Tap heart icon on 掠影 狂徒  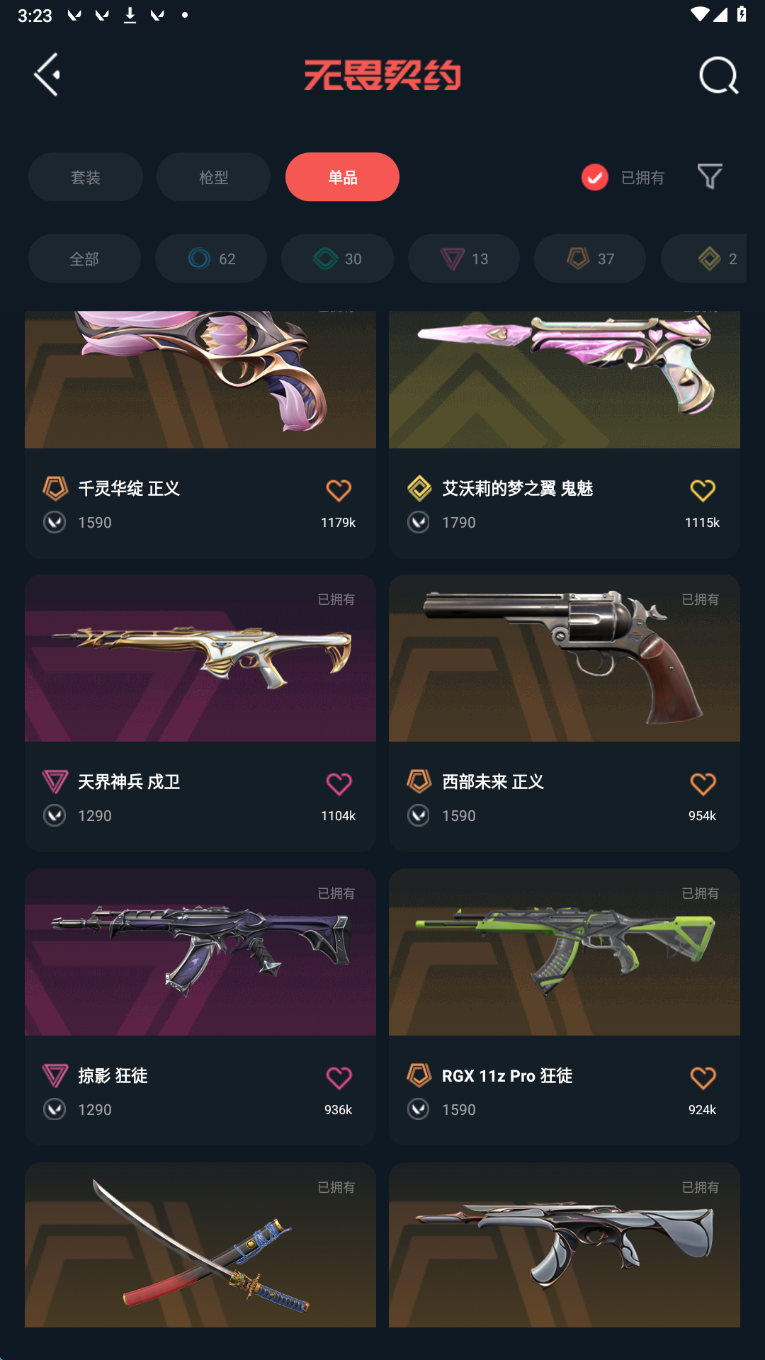[x=339, y=1077]
